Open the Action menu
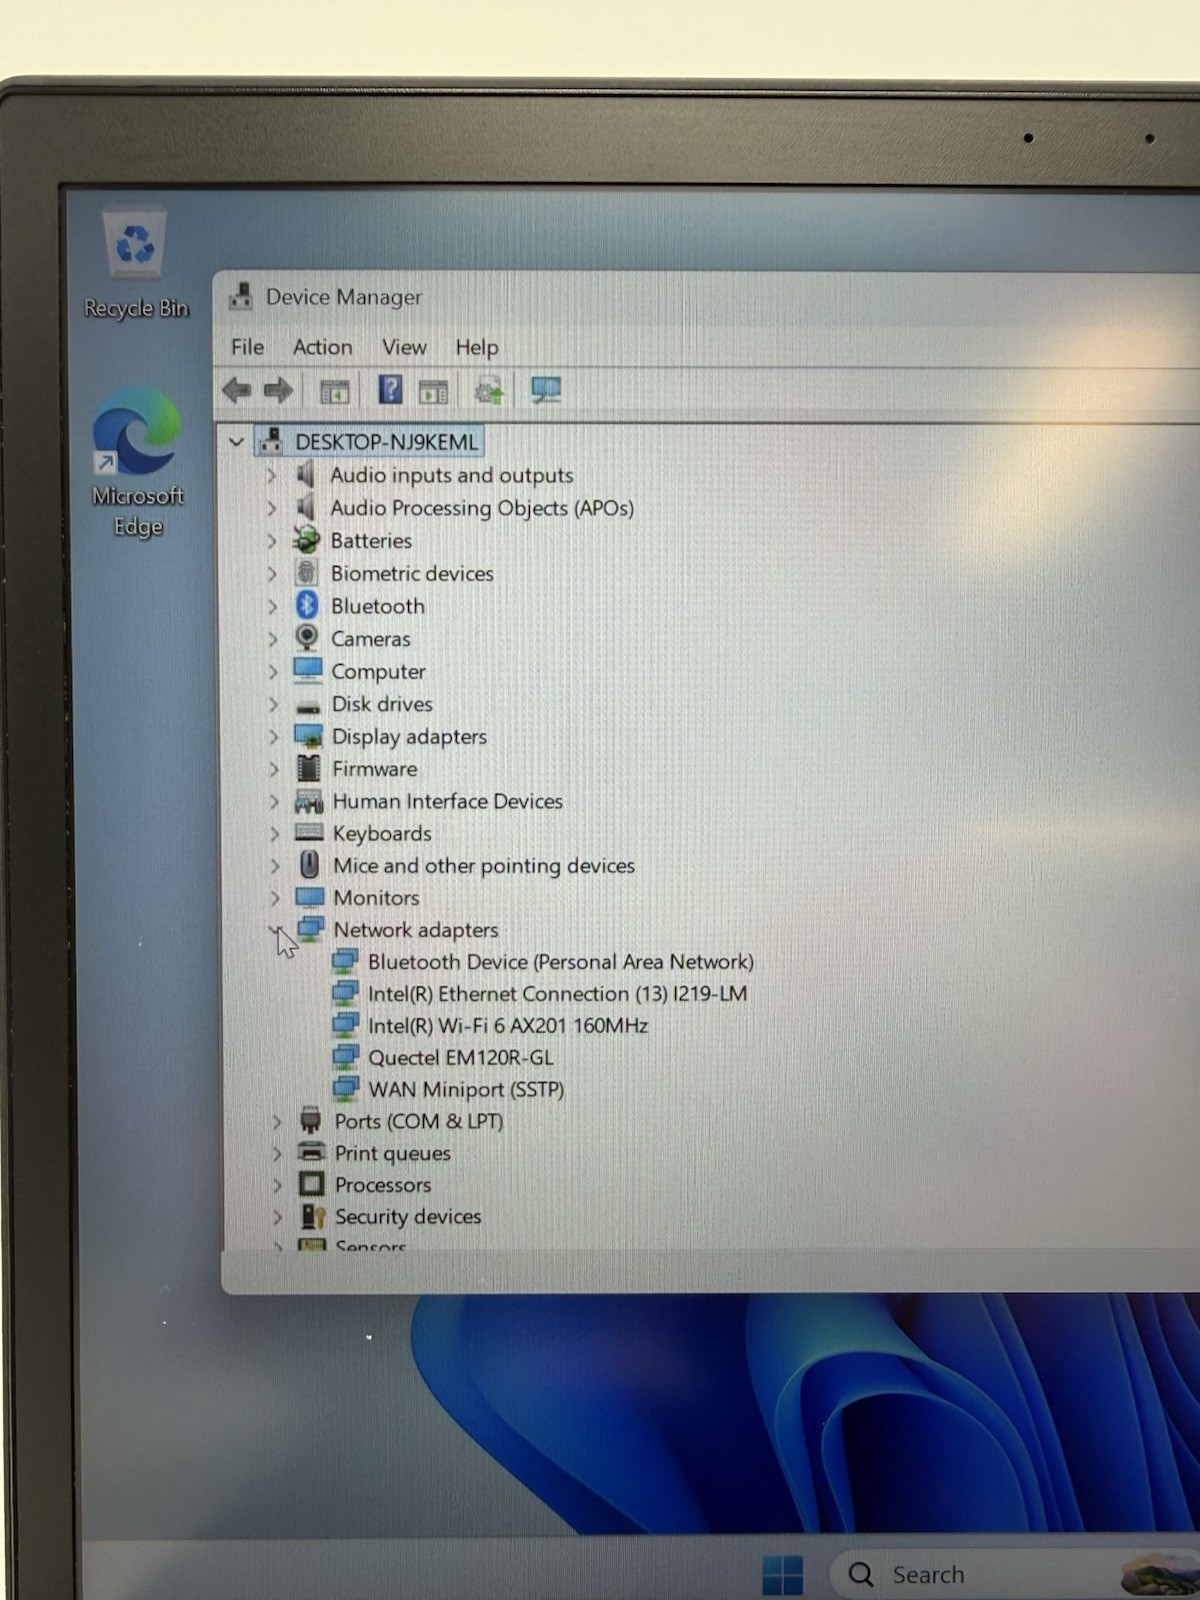 (322, 347)
